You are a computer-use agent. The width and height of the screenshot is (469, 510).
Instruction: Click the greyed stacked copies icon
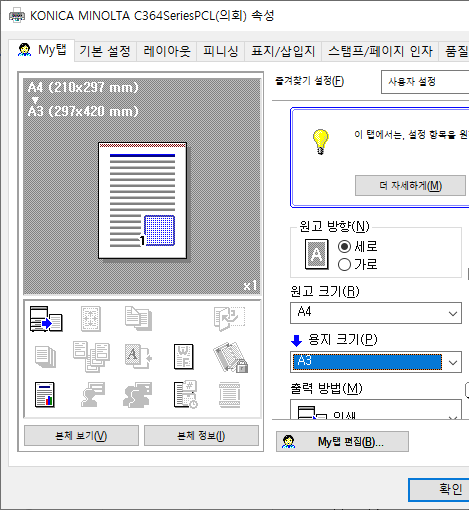[x=45, y=357]
